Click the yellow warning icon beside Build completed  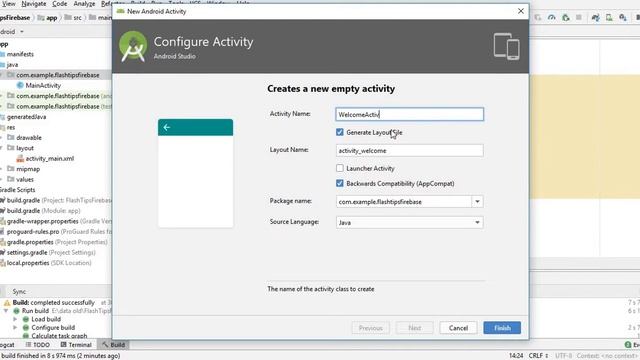pyautogui.click(x=7, y=303)
